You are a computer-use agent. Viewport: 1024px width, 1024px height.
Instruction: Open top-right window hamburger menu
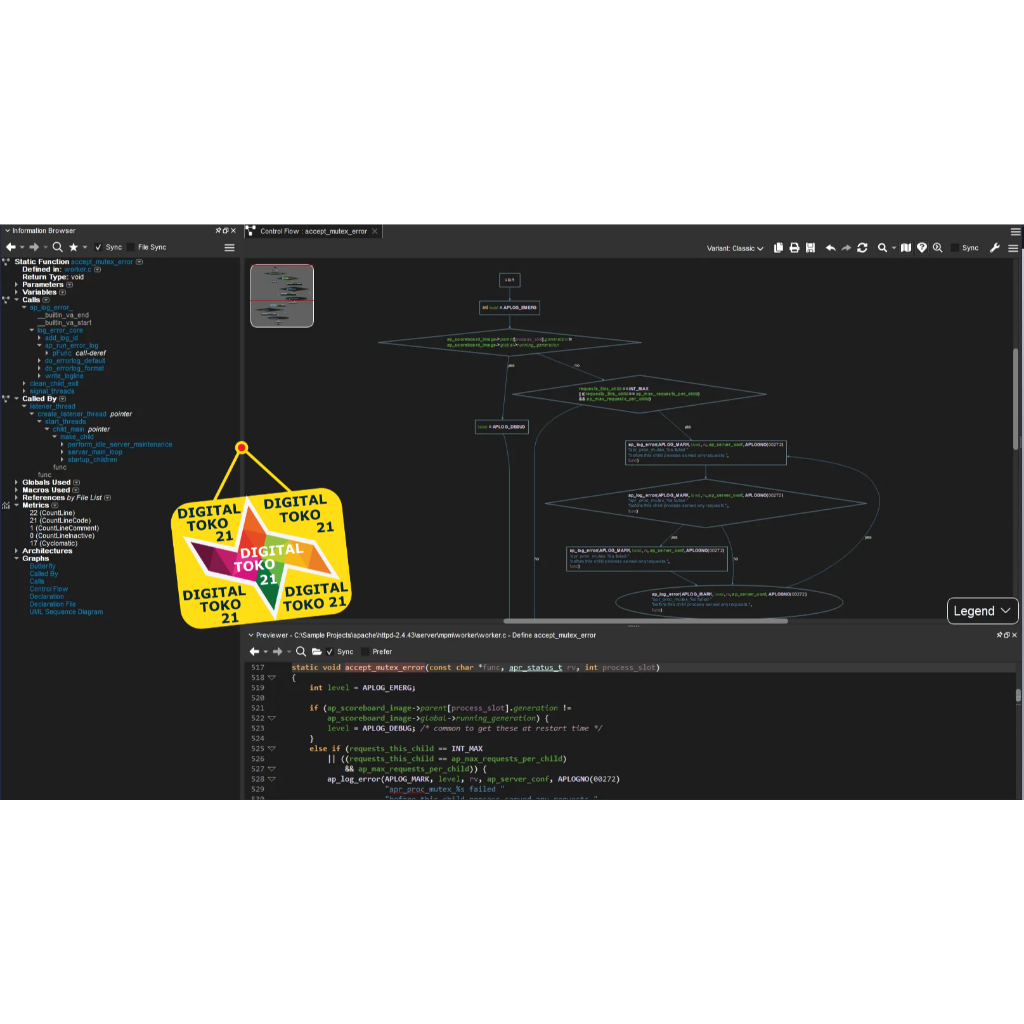pyautogui.click(x=1016, y=232)
